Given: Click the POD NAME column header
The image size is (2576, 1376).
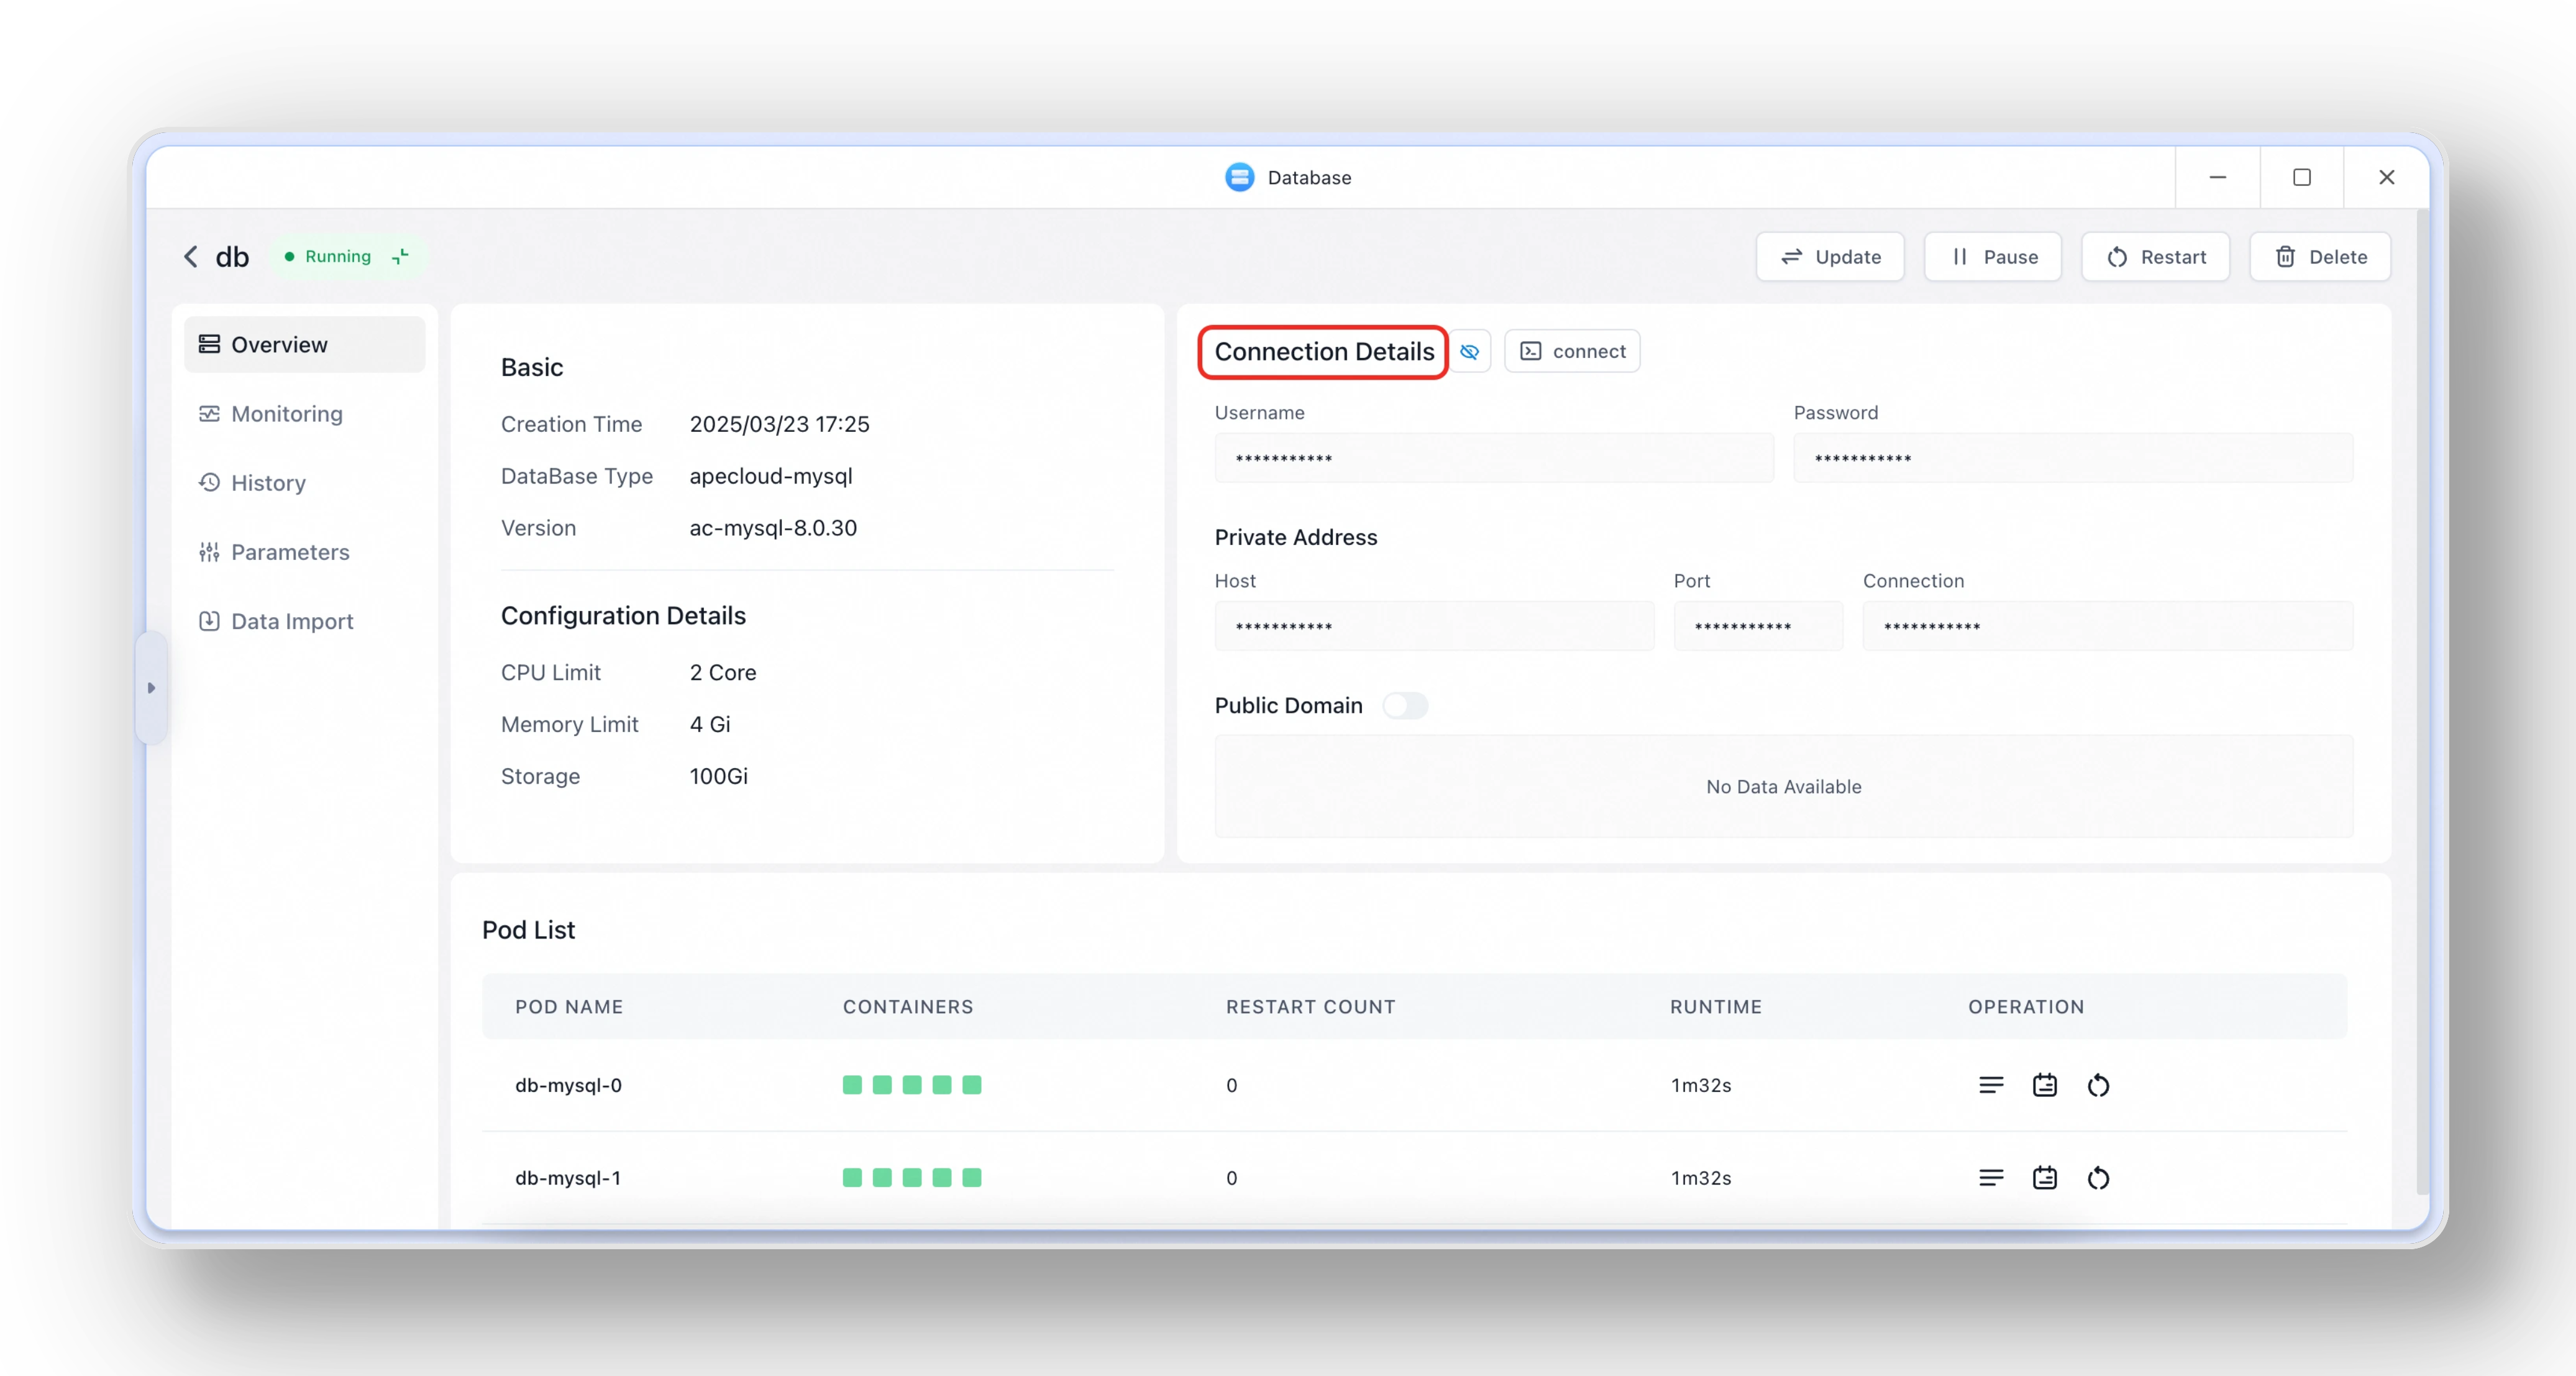Looking at the screenshot, I should 569,1007.
